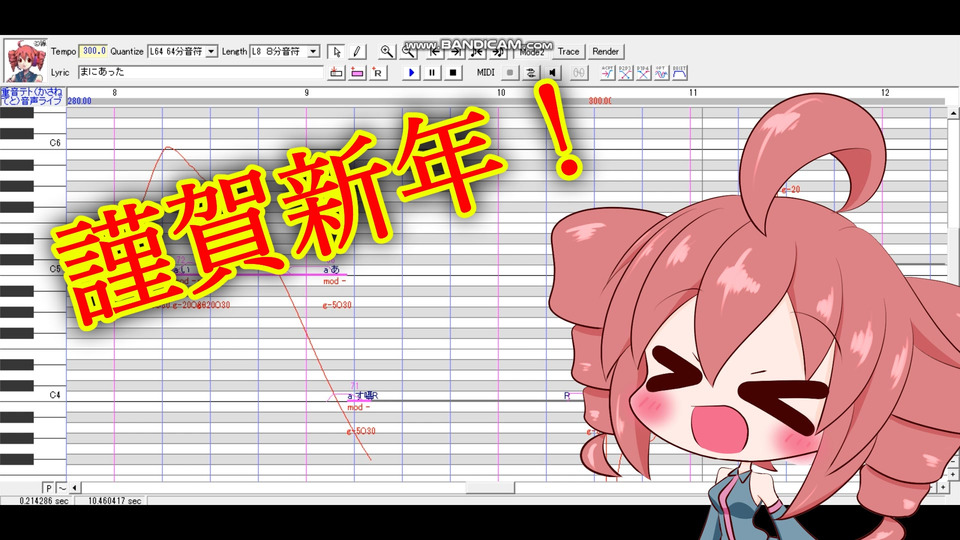
Task: Click the ACPT envelope preset icon
Action: (x=607, y=73)
